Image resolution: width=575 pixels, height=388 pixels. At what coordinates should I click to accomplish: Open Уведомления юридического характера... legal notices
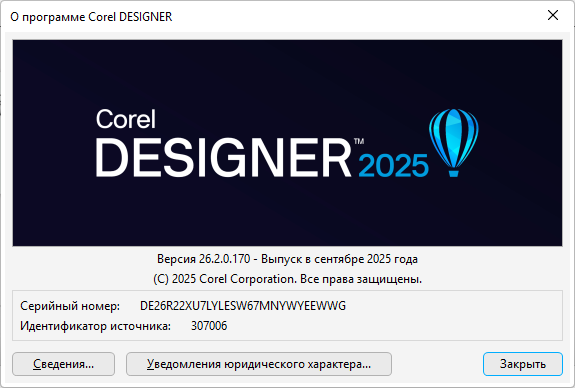click(259, 364)
